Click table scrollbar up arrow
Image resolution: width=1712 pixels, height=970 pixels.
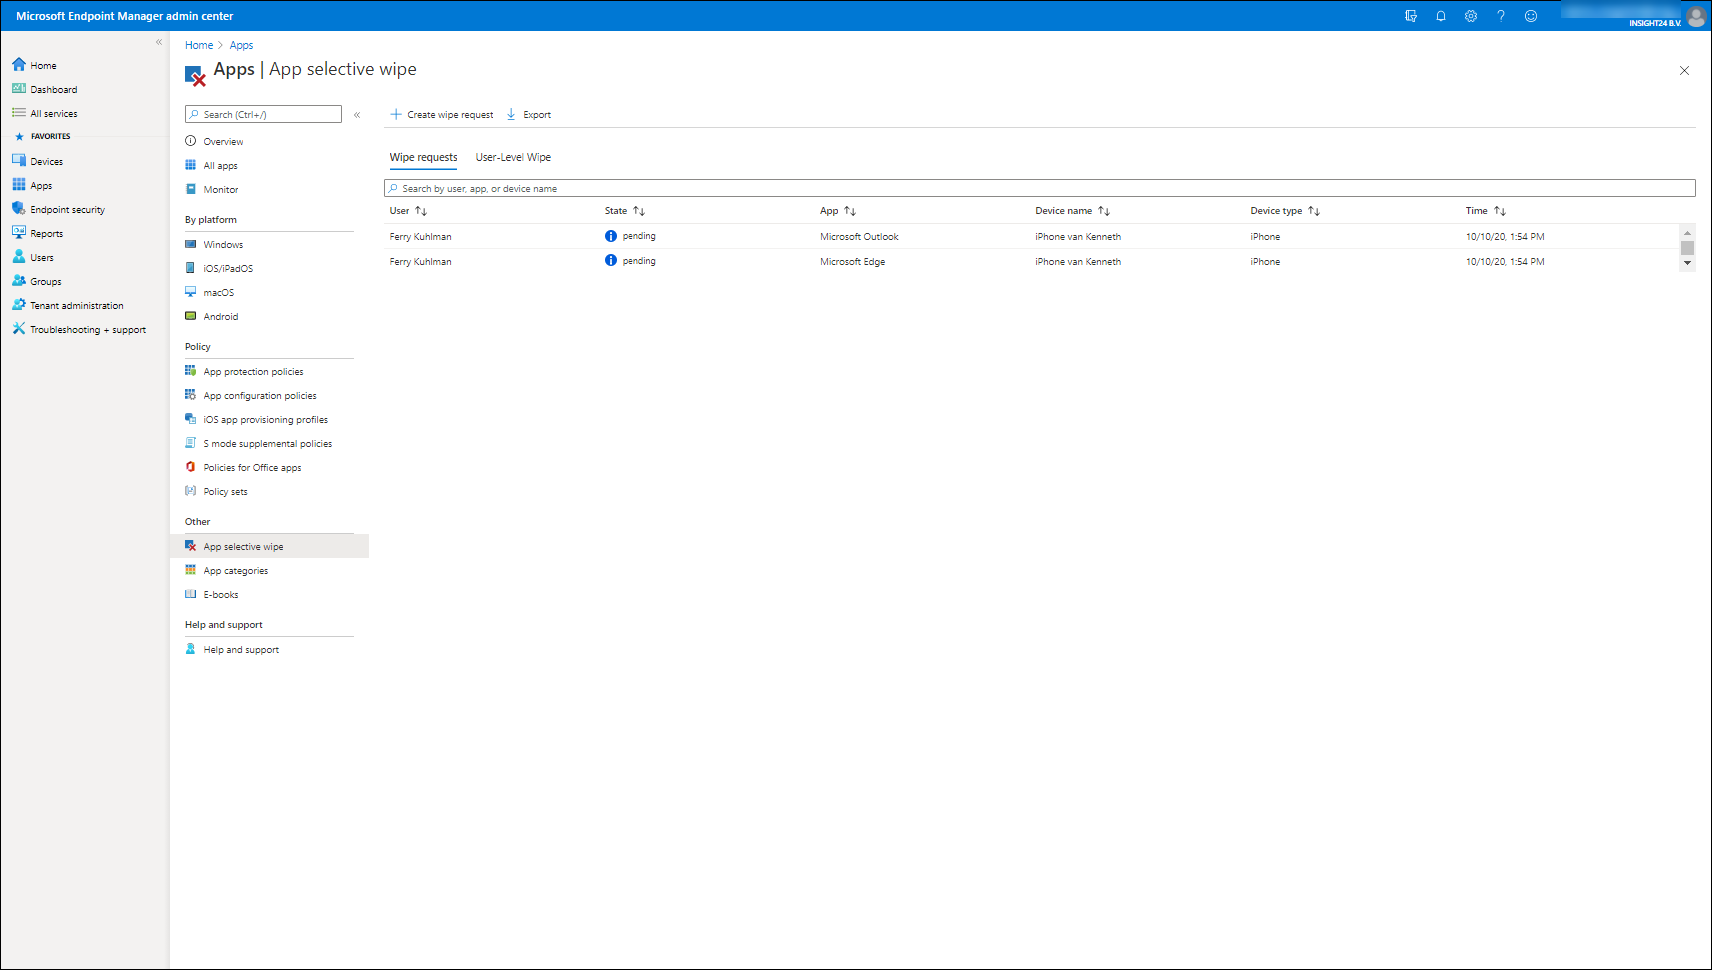coord(1688,232)
